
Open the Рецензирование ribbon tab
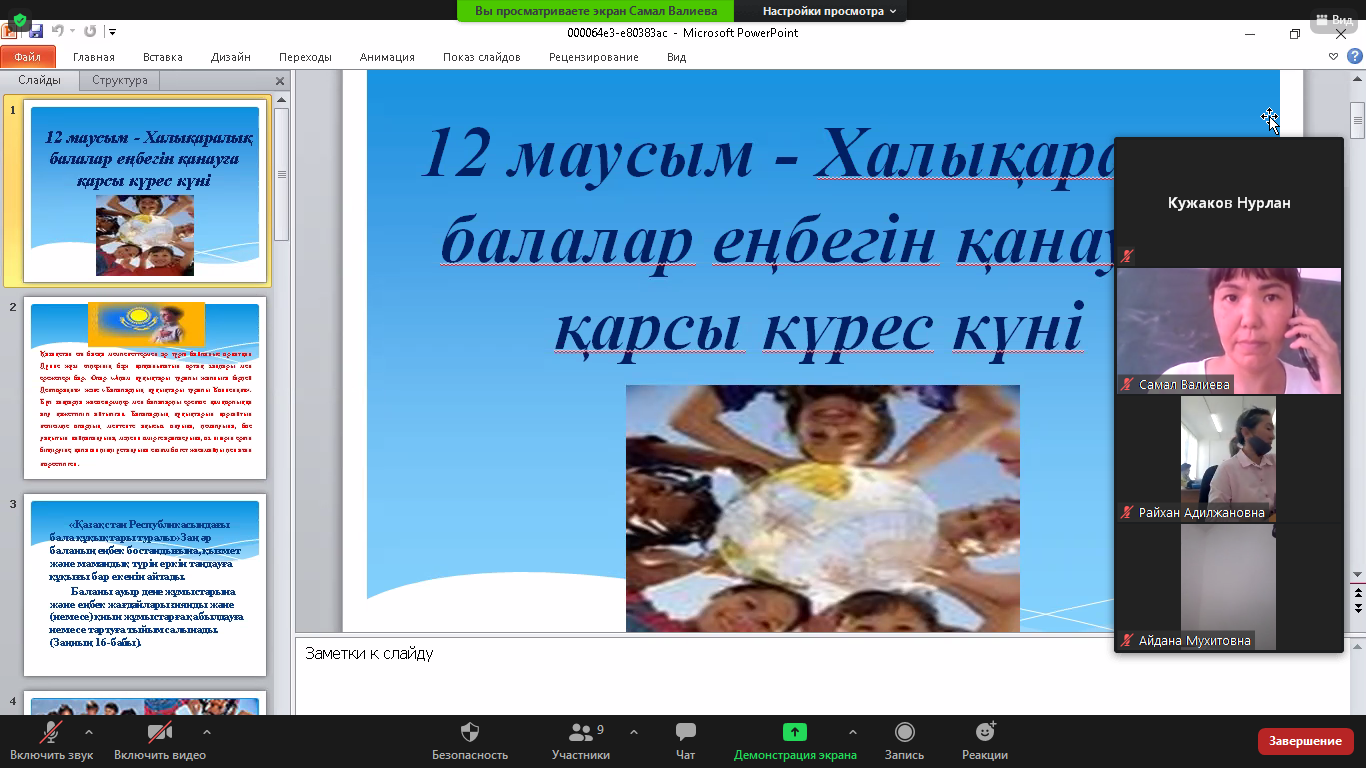coord(594,57)
